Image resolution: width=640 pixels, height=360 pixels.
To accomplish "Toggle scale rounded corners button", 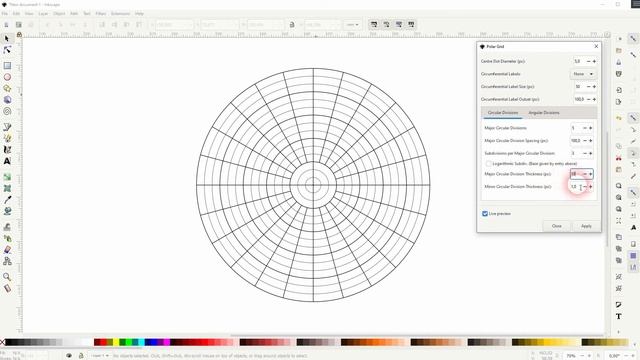I will pos(386,24).
